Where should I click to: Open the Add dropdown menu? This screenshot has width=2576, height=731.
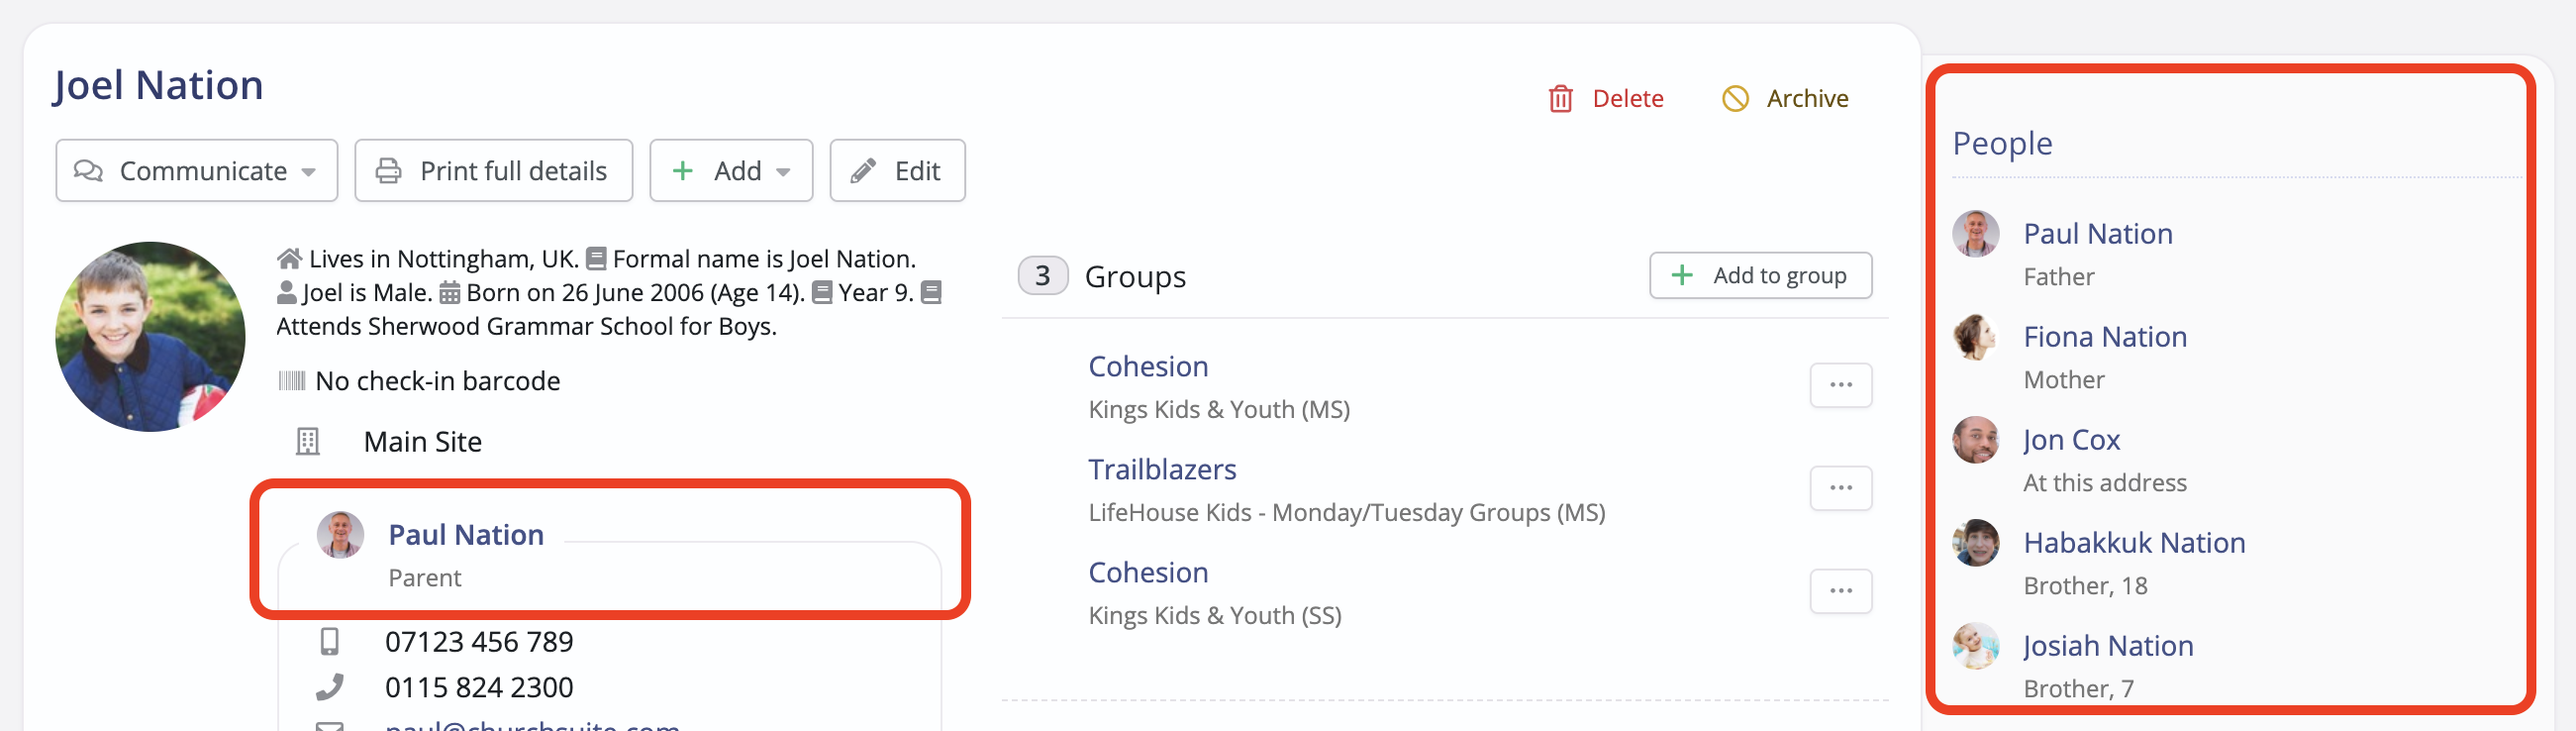(x=731, y=171)
